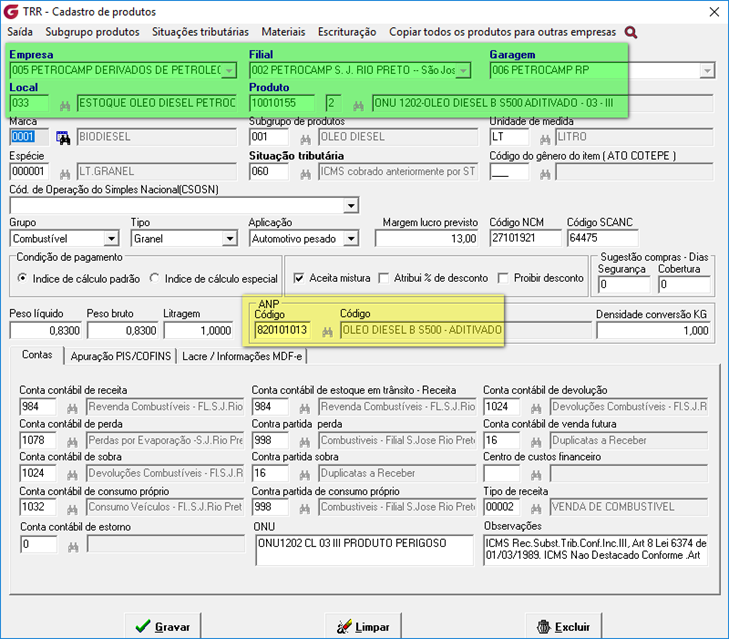Open ANP Código lookup binoculars
Image resolution: width=729 pixels, height=639 pixels.
pos(327,332)
